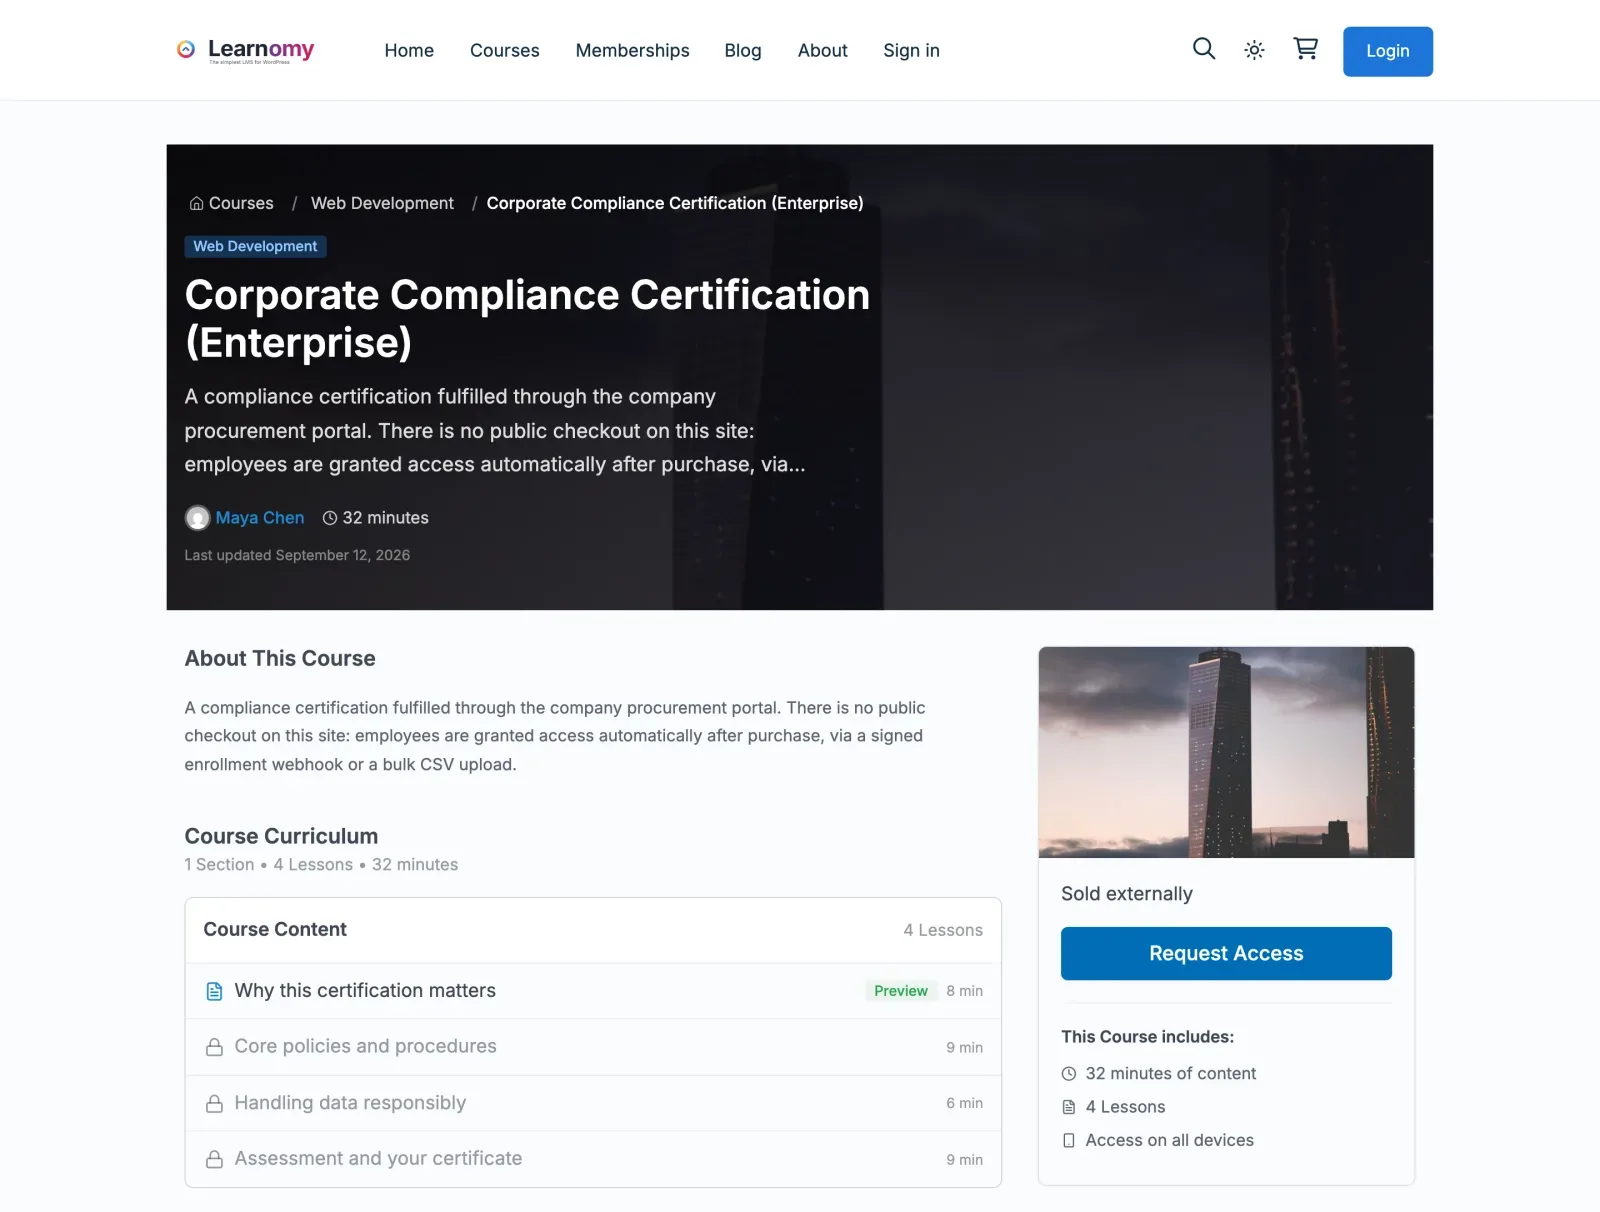Image resolution: width=1600 pixels, height=1212 pixels.
Task: Click the document icon of first lesson
Action: pyautogui.click(x=214, y=991)
